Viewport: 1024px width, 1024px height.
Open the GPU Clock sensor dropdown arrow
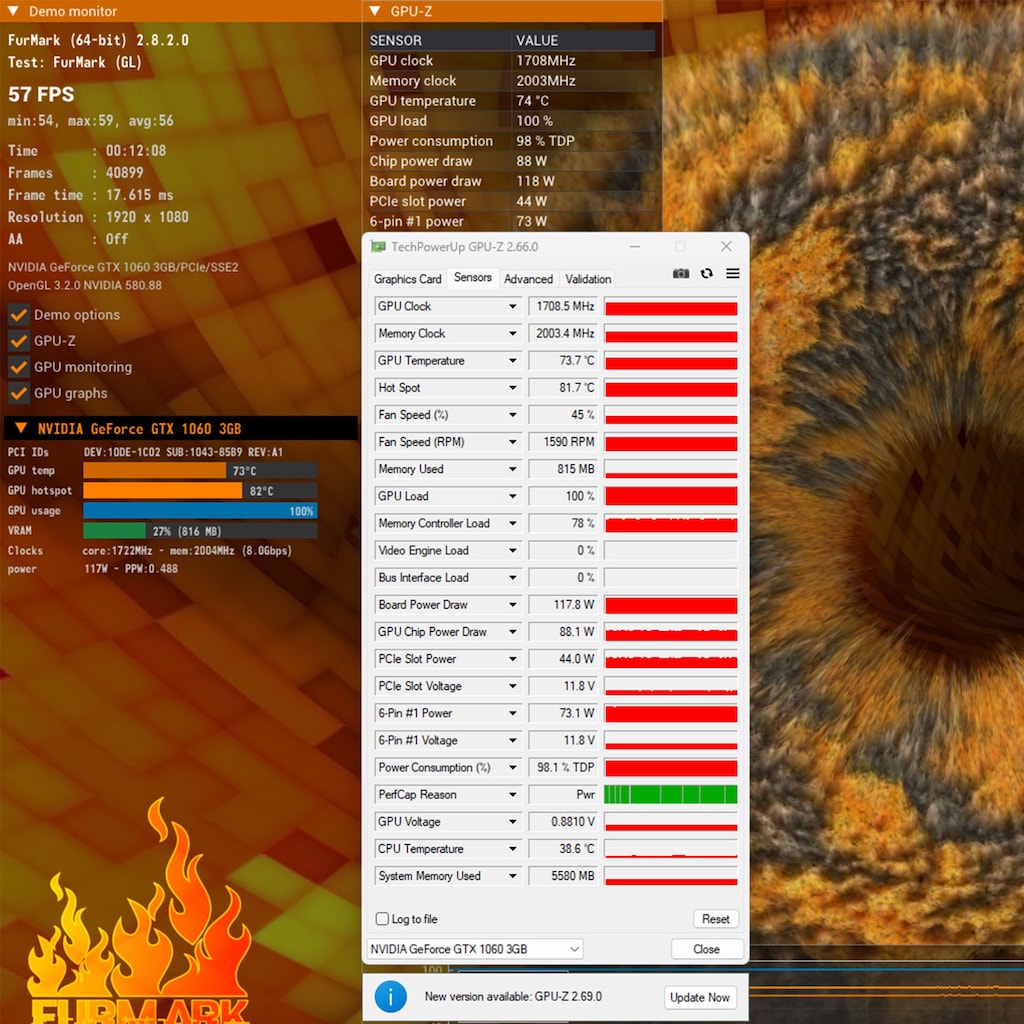click(x=513, y=306)
